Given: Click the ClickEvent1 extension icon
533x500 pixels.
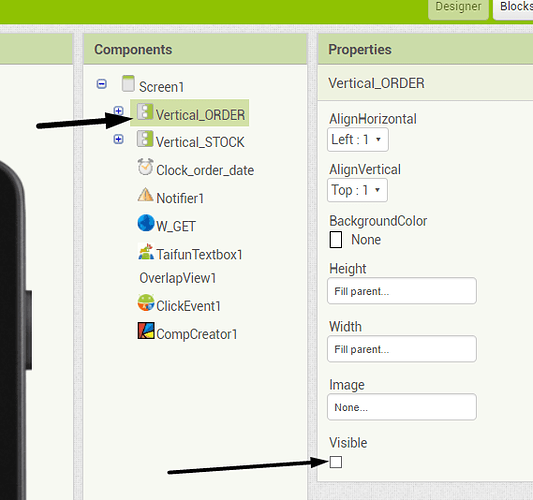Looking at the screenshot, I should click(x=146, y=303).
